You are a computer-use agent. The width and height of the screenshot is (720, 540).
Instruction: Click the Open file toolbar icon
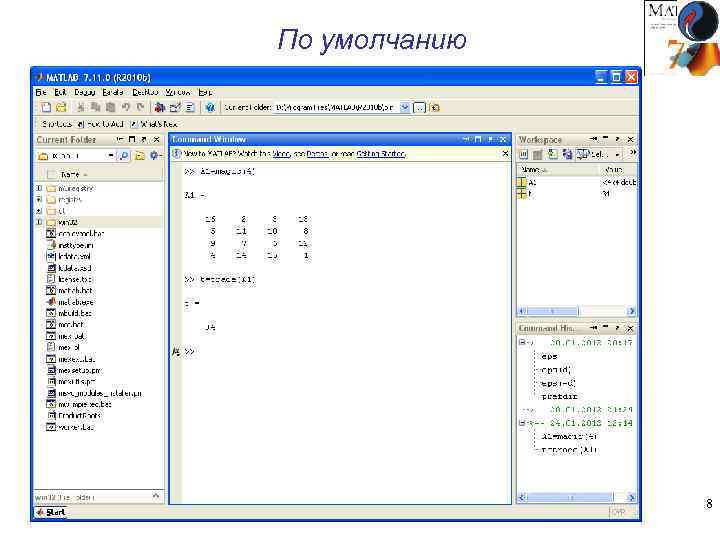[61, 107]
